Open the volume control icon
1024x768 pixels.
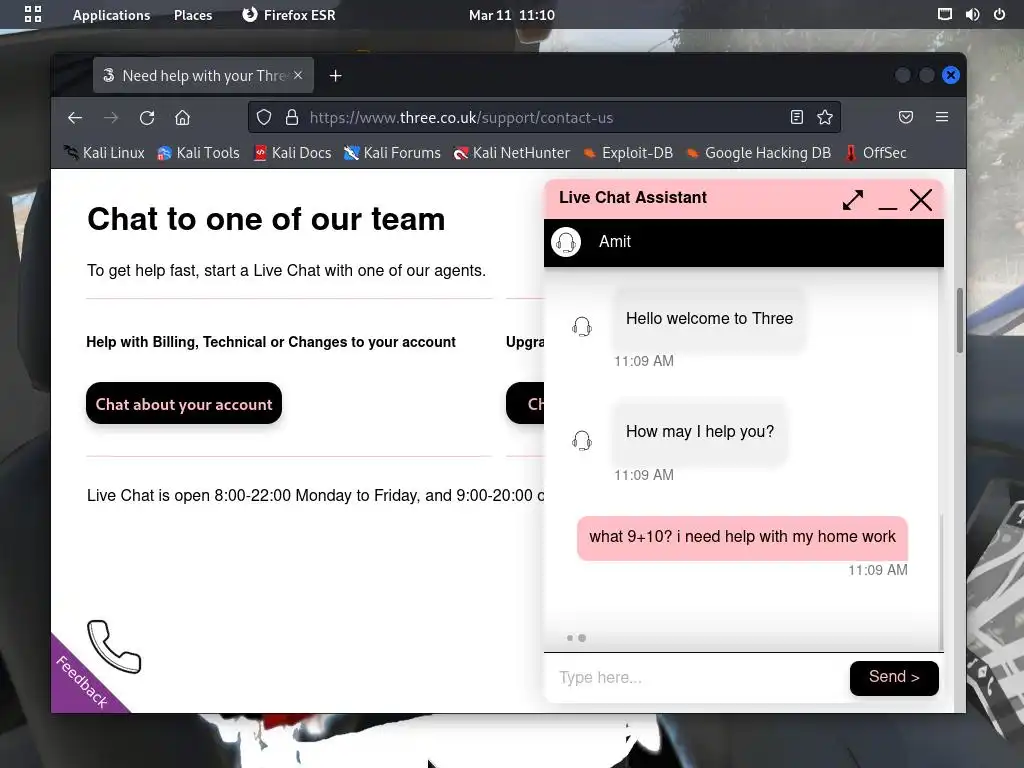(972, 14)
